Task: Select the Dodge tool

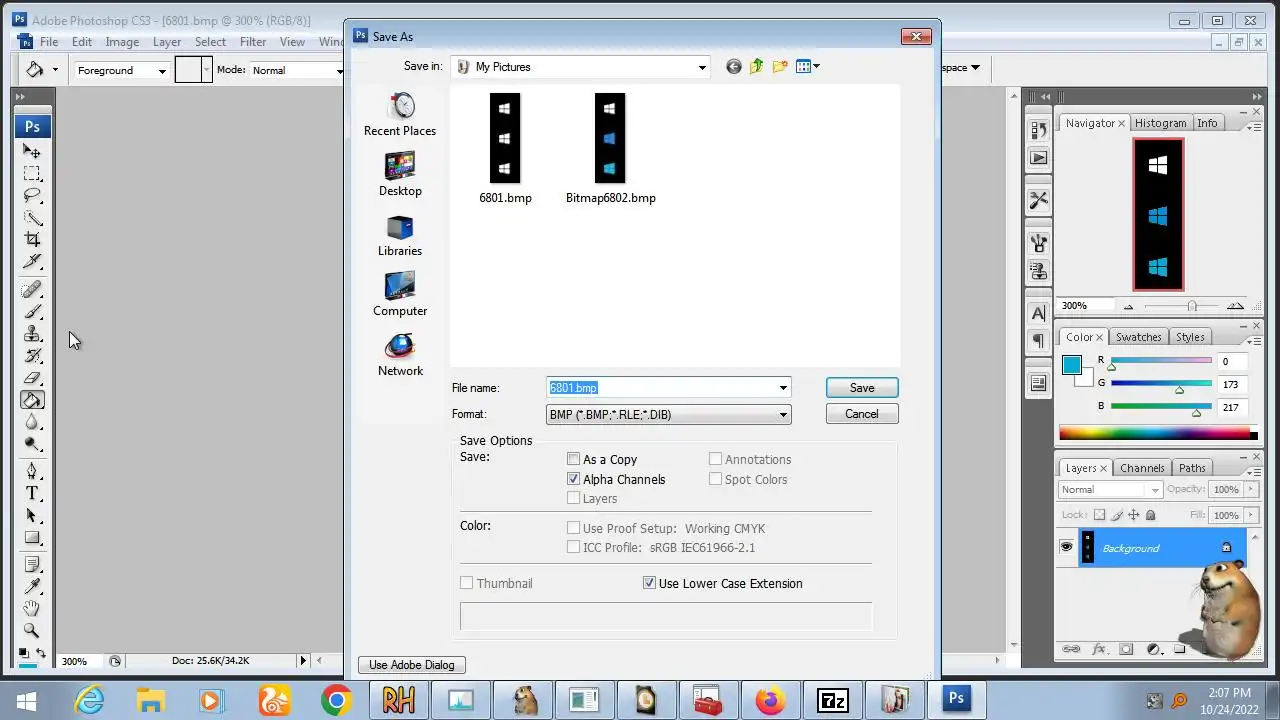Action: 32,443
